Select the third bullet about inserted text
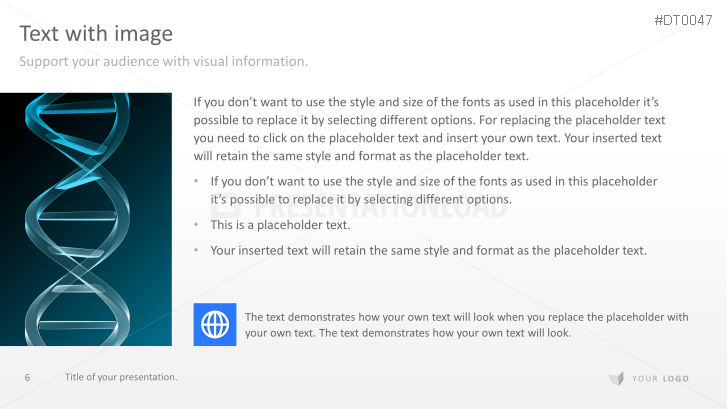 [428, 250]
